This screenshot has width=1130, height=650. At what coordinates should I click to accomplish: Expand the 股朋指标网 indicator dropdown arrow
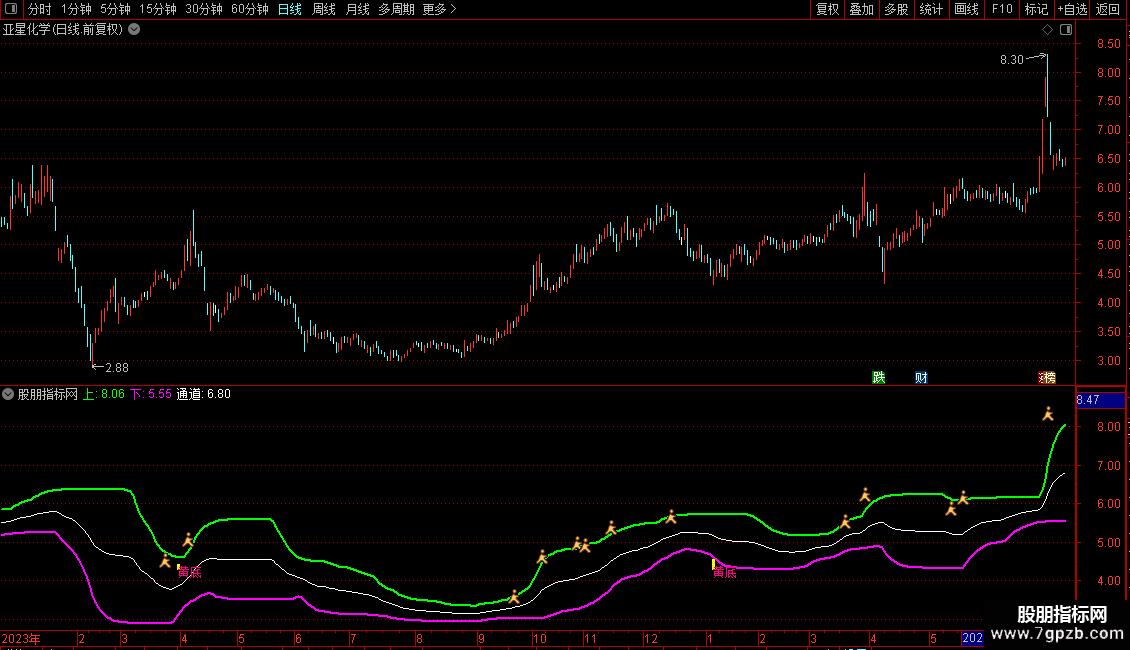9,394
